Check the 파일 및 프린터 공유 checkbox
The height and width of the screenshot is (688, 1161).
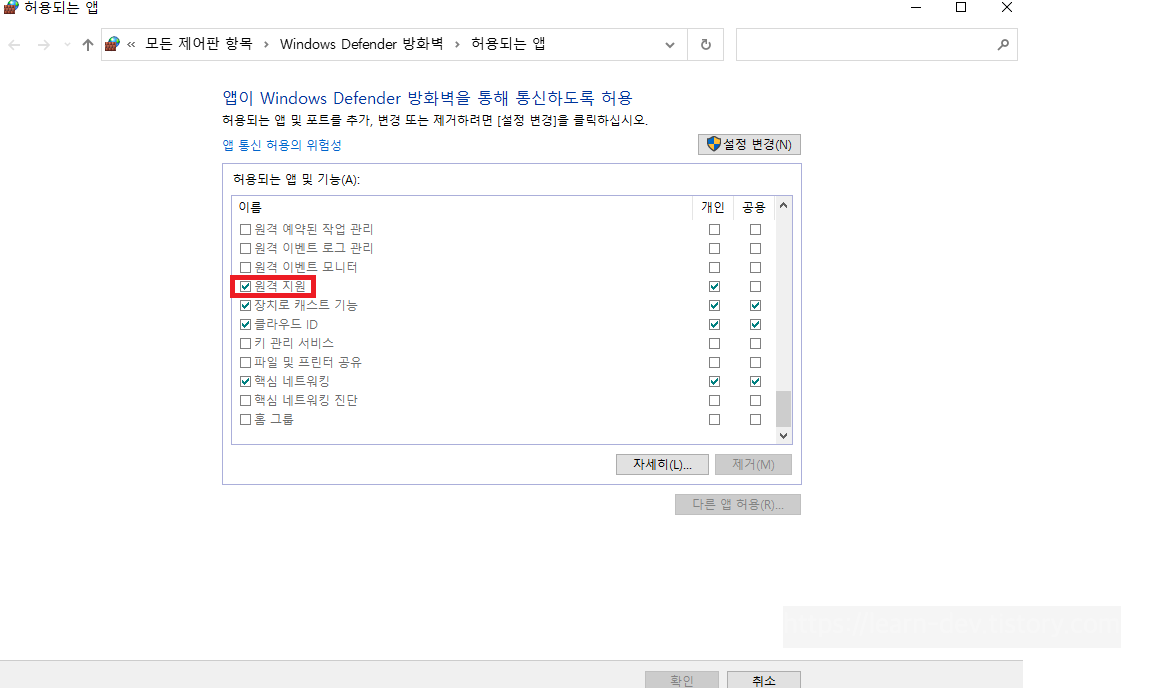click(245, 362)
